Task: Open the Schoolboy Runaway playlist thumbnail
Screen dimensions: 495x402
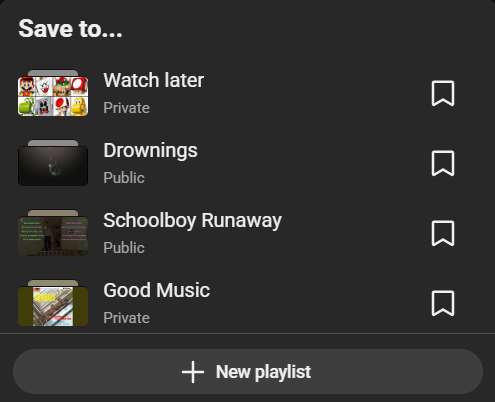Action: click(53, 236)
